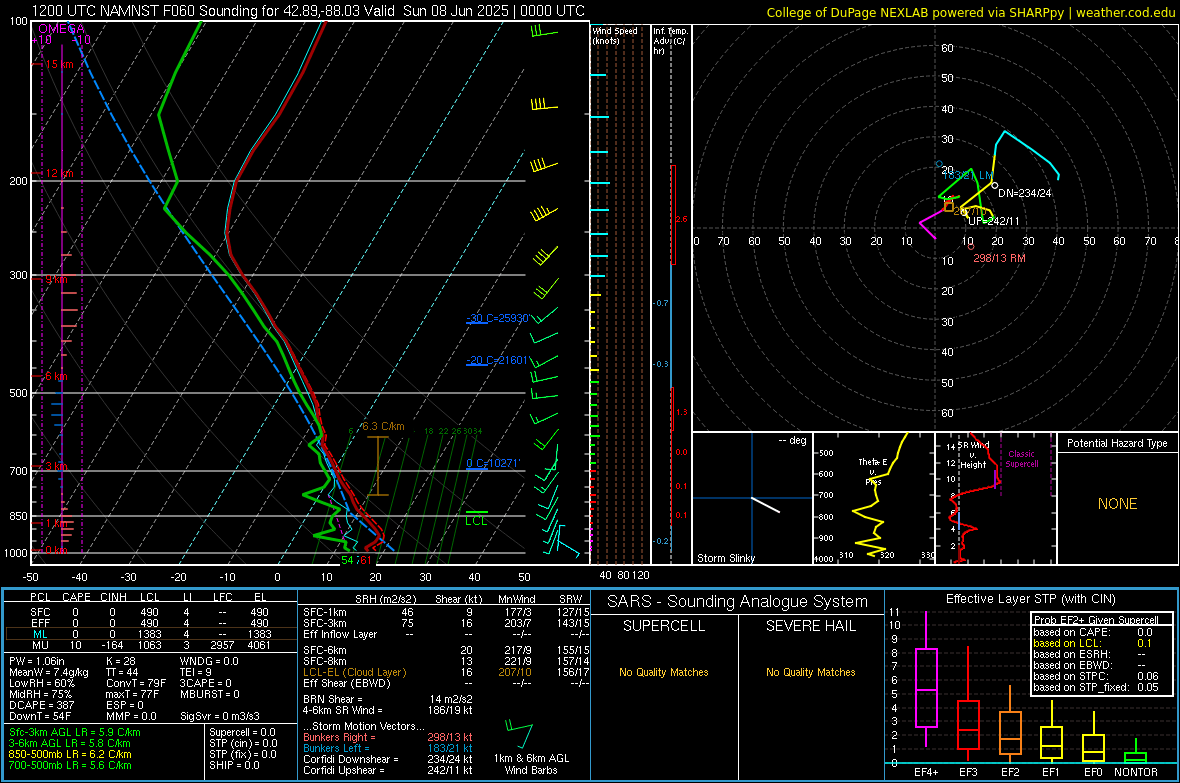
Task: Click the Supercell = 0.0 value
Action: tap(242, 732)
